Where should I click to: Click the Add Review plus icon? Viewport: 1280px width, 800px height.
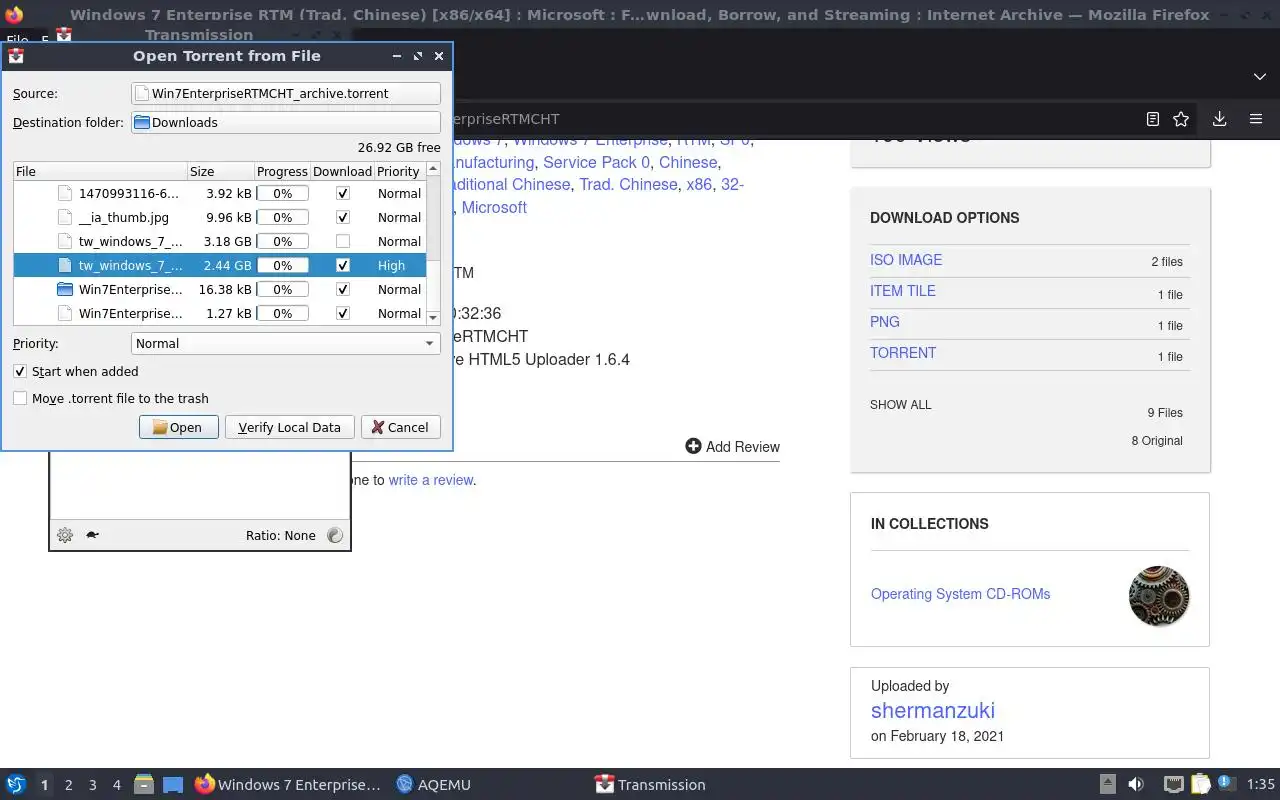[x=693, y=446]
